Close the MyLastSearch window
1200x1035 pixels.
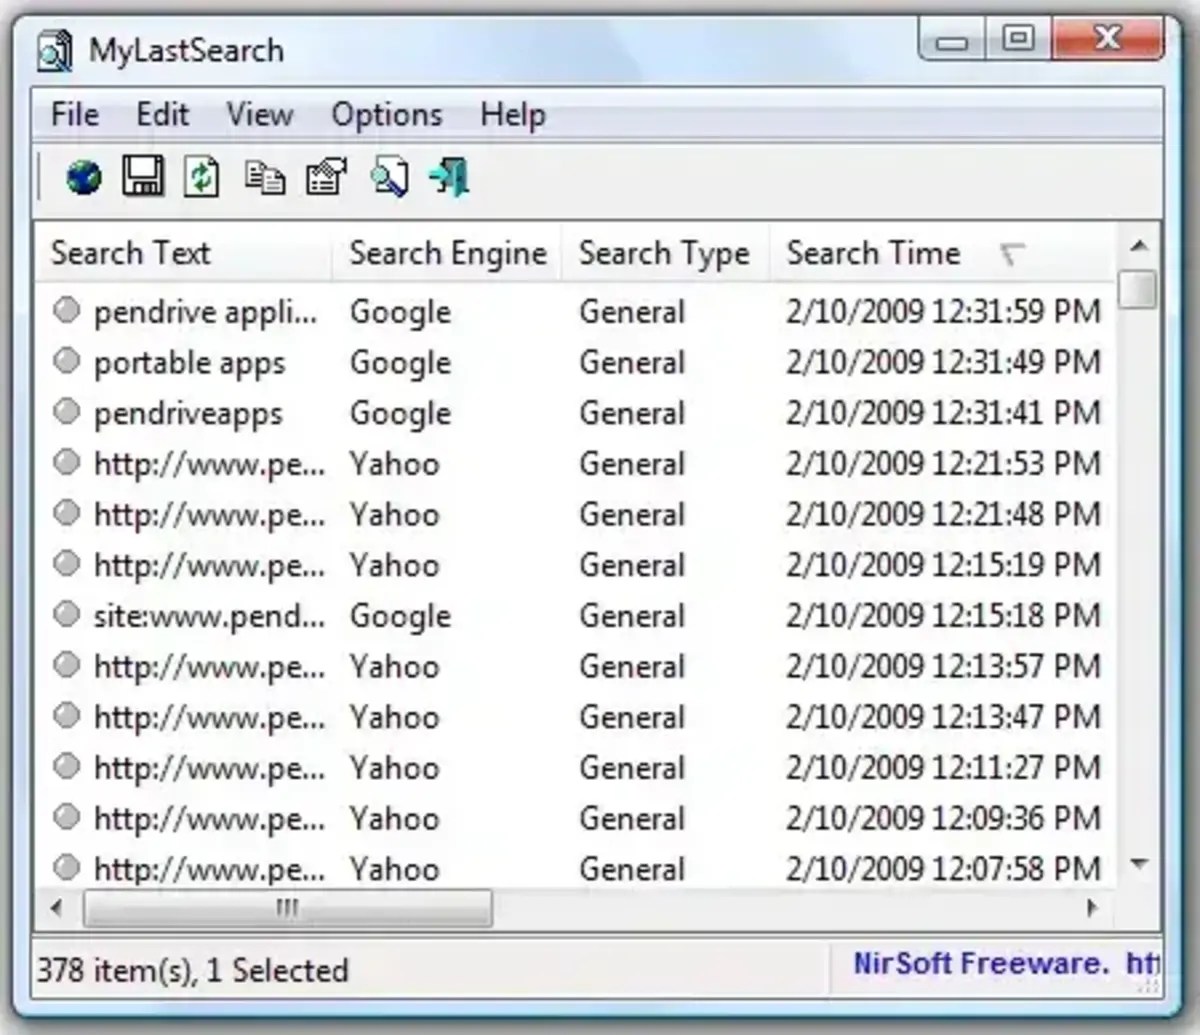tap(1107, 39)
